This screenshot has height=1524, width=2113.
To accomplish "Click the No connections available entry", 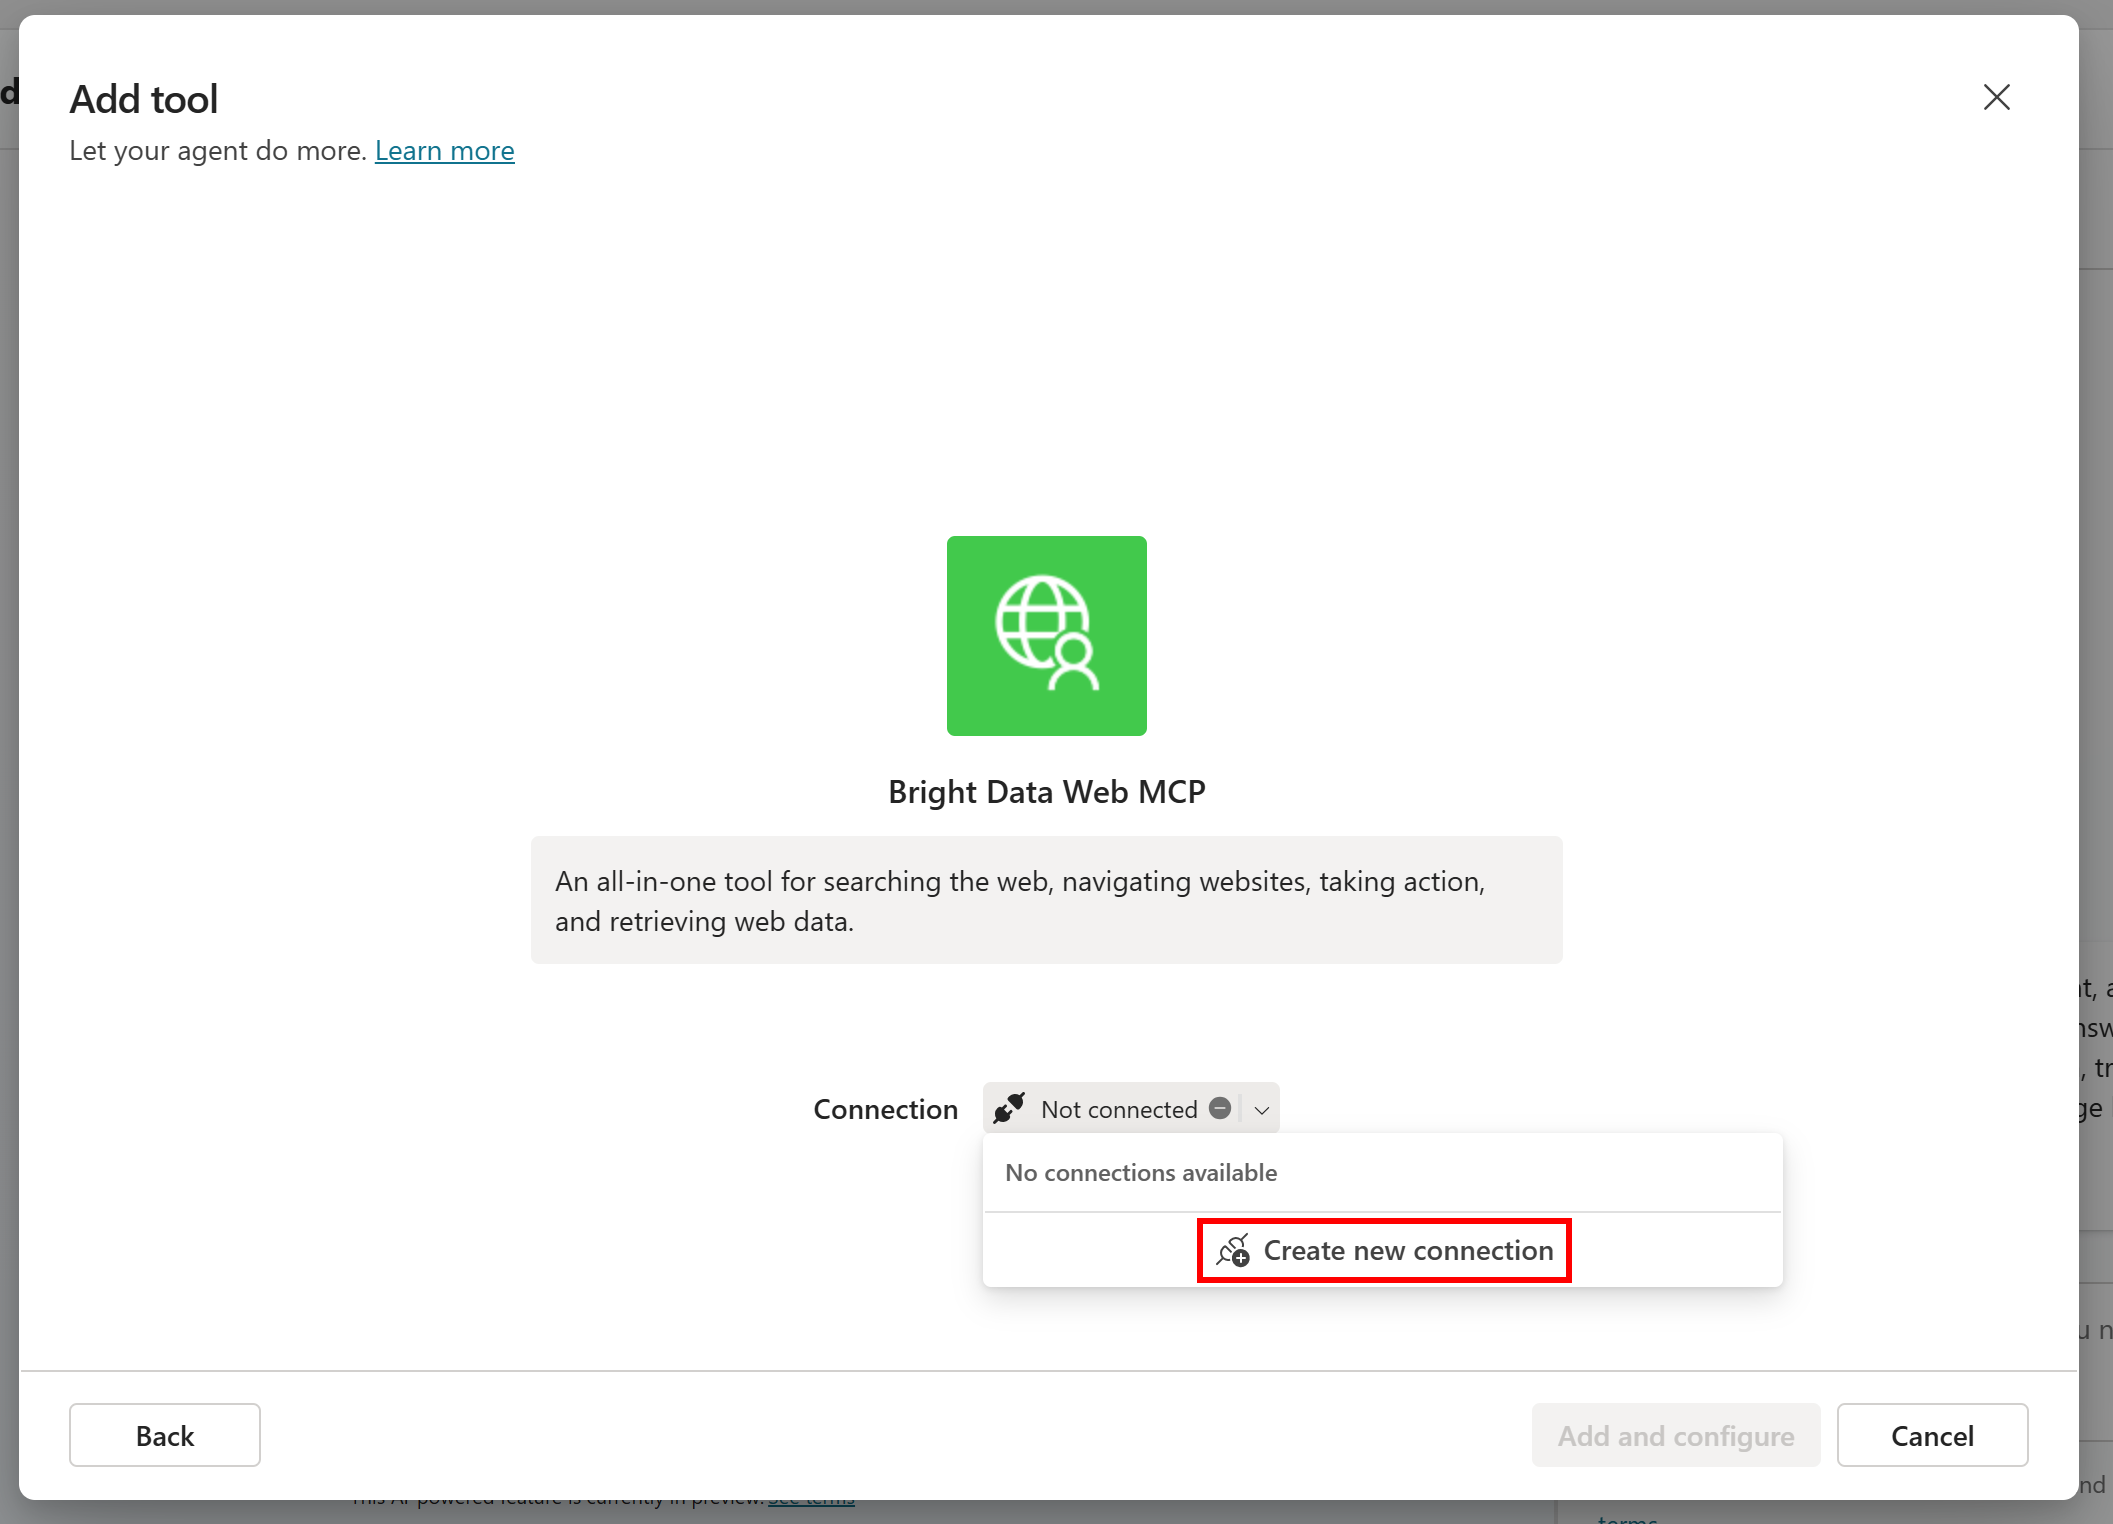I will tap(1140, 1172).
